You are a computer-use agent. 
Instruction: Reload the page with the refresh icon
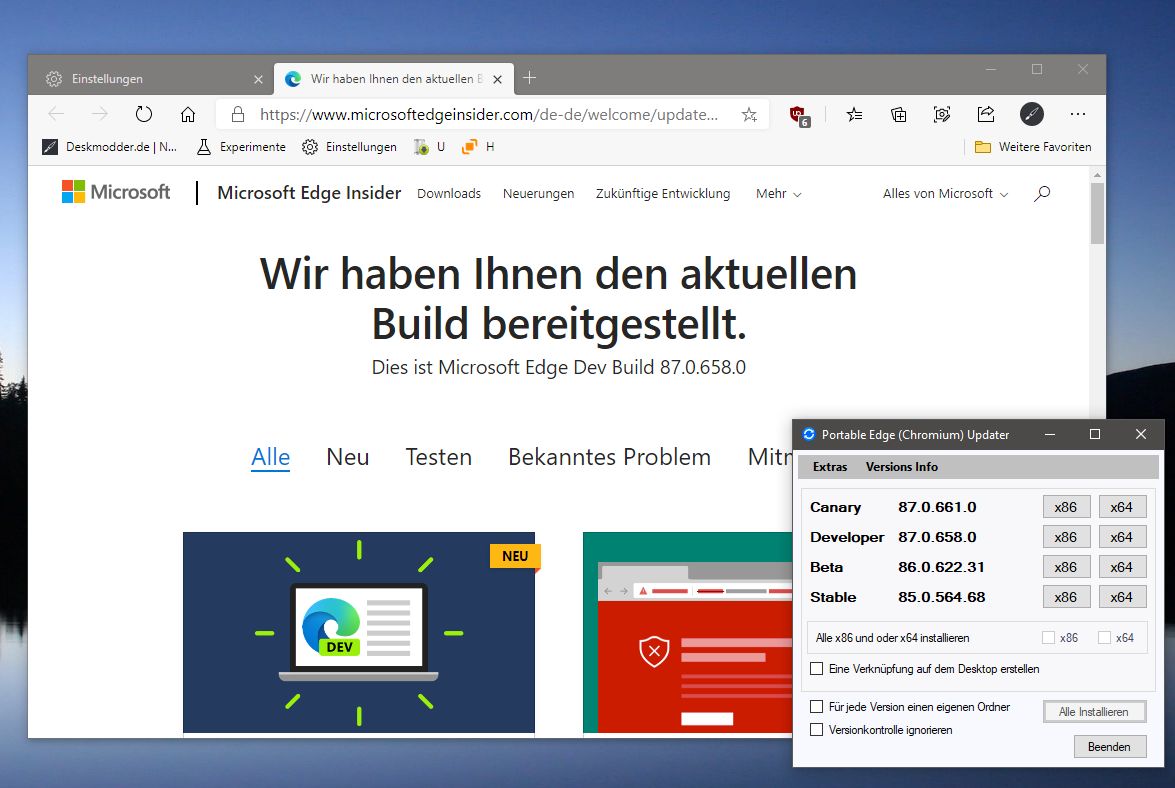point(144,114)
